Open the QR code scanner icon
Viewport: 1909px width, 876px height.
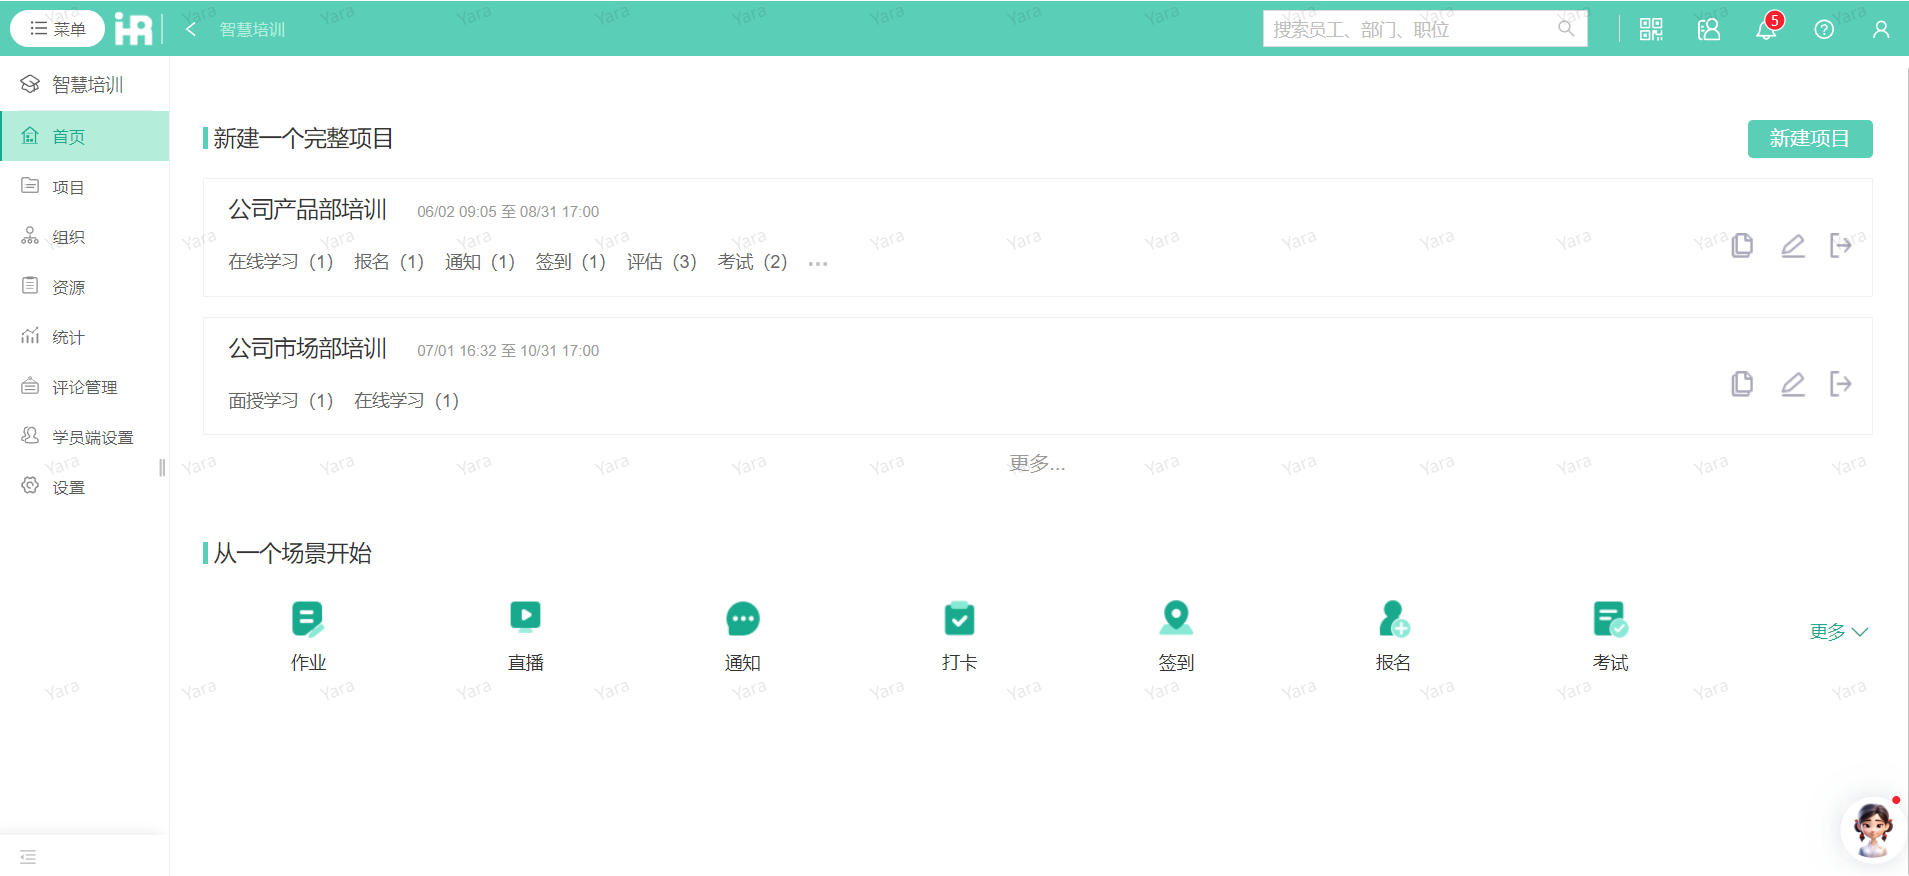pos(1651,29)
